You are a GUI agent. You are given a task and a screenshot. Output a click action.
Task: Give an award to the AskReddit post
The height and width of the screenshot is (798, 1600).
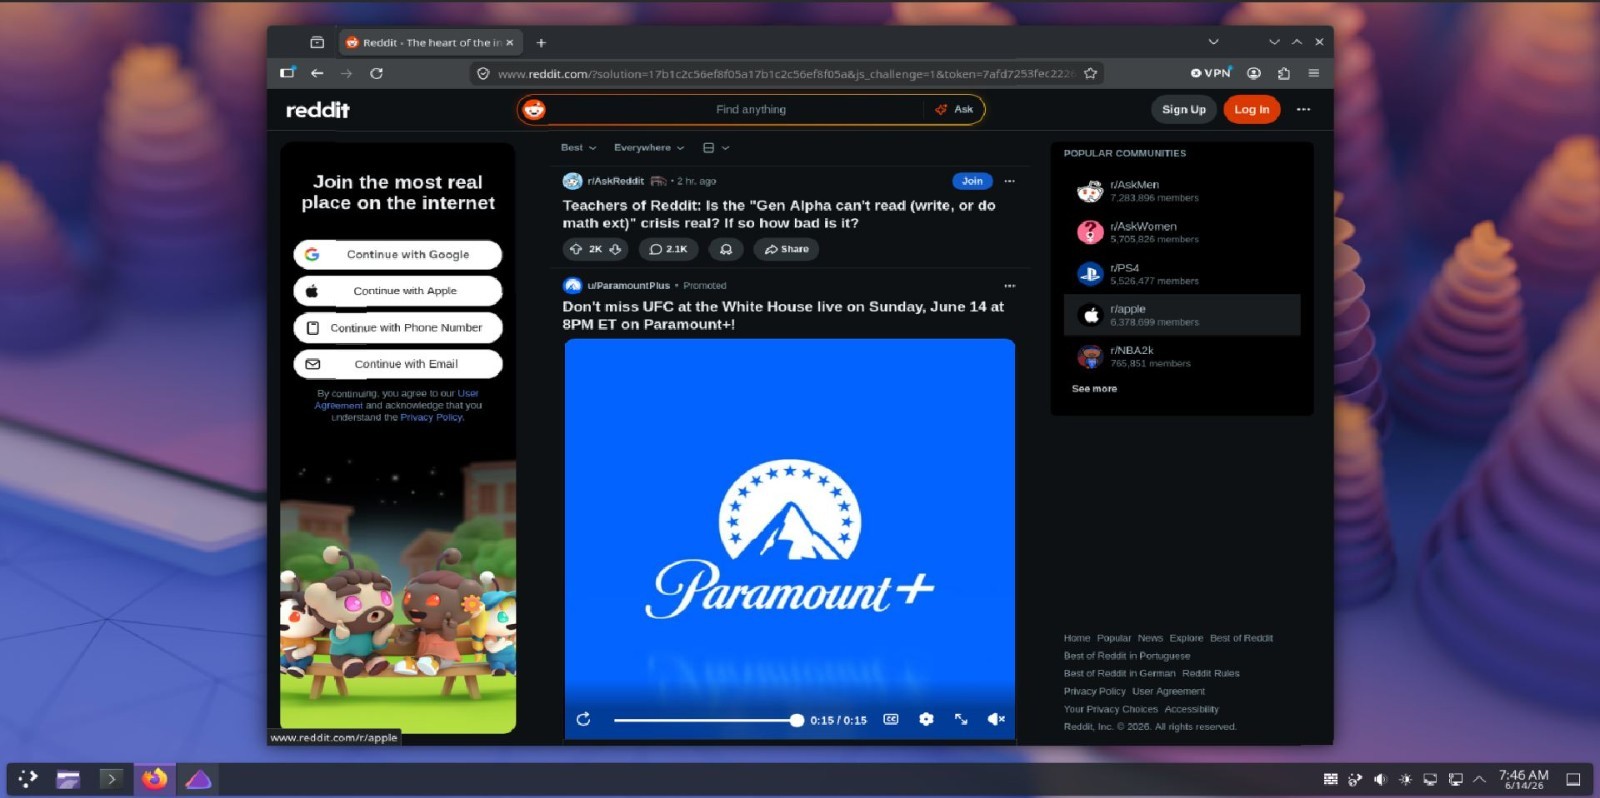click(x=726, y=249)
